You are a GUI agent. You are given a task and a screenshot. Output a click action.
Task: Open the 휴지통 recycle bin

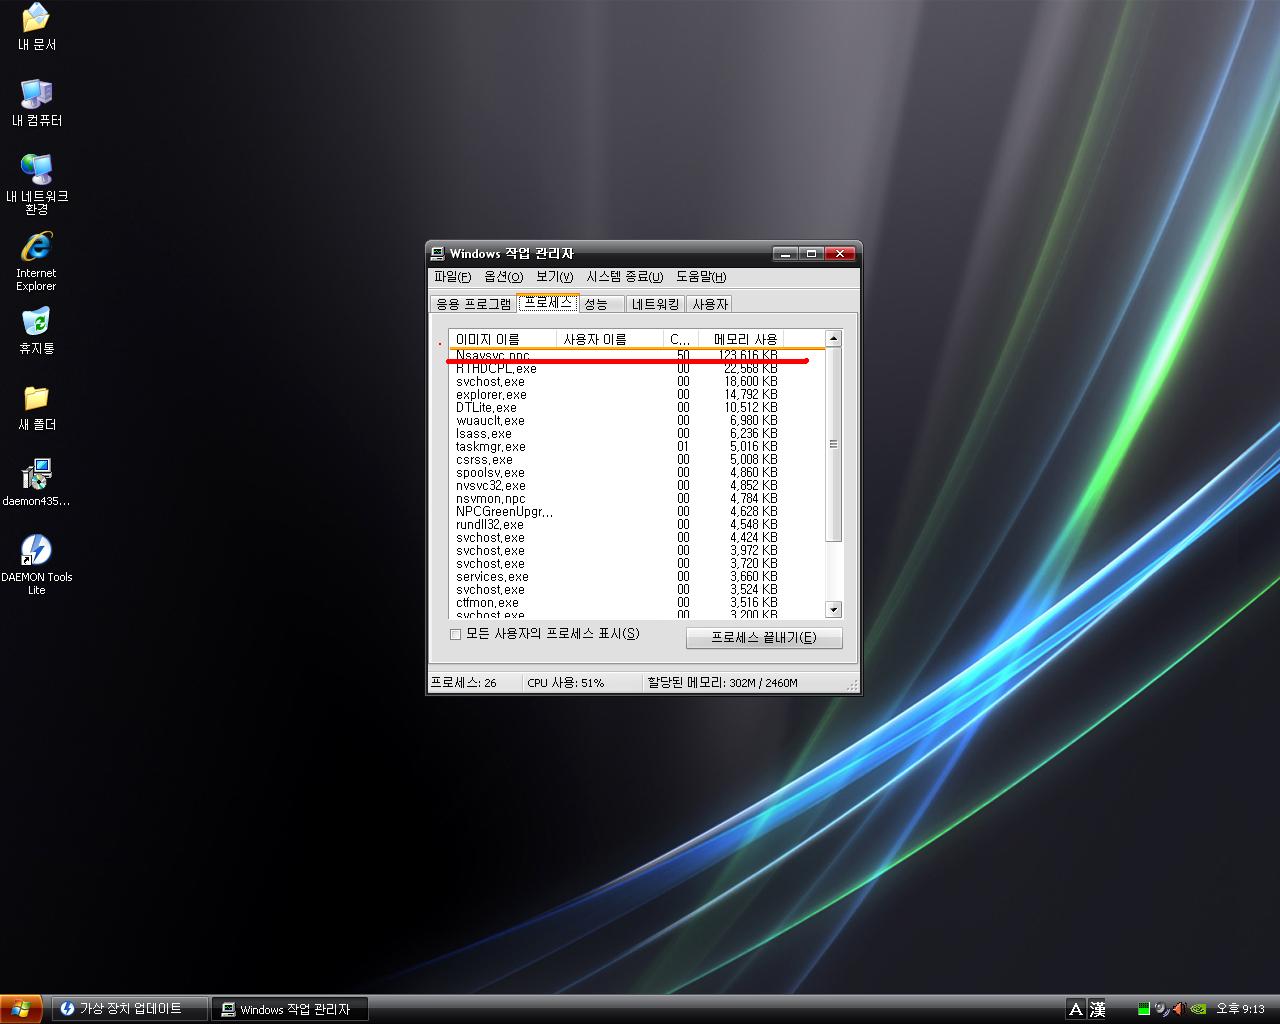click(36, 331)
